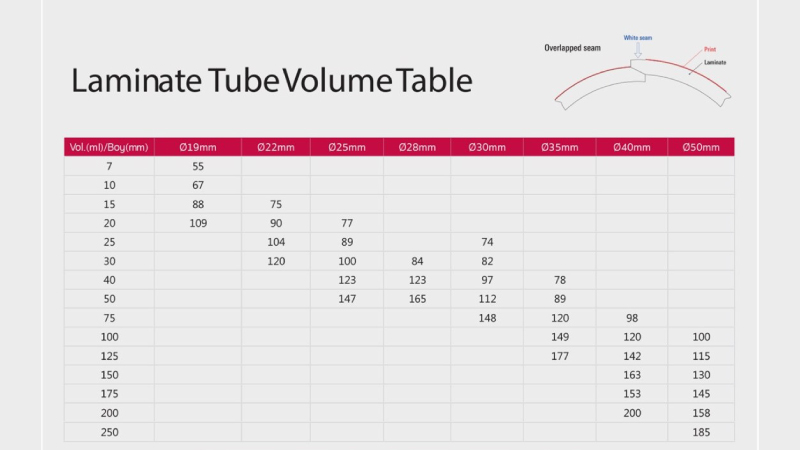Image resolution: width=800 pixels, height=450 pixels.
Task: Select value 78 in the Ø35mm column
Action: pyautogui.click(x=560, y=280)
